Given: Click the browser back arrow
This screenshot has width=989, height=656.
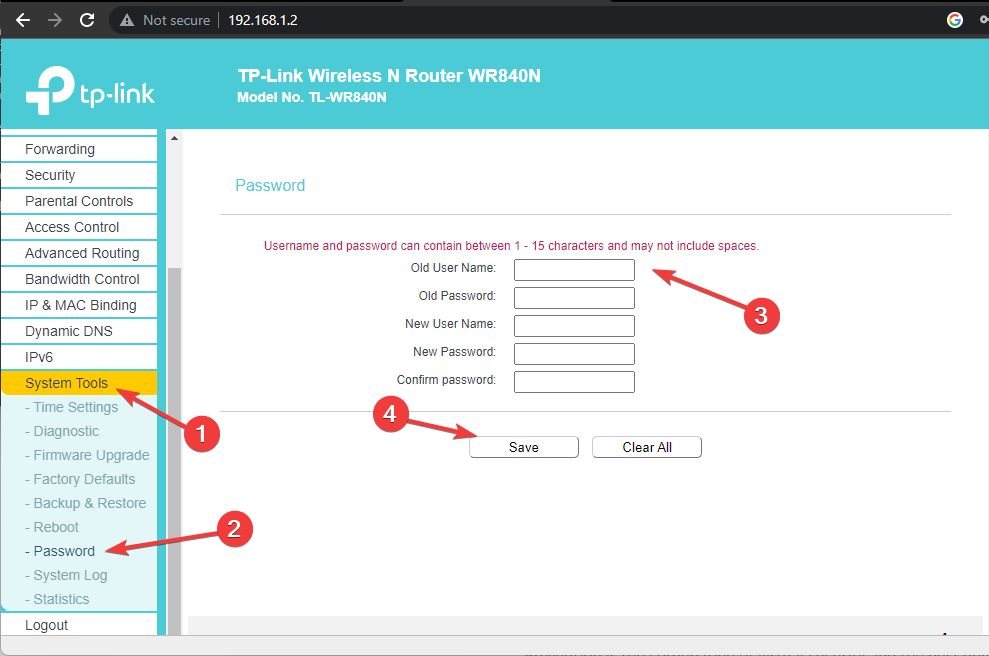Looking at the screenshot, I should (x=23, y=20).
